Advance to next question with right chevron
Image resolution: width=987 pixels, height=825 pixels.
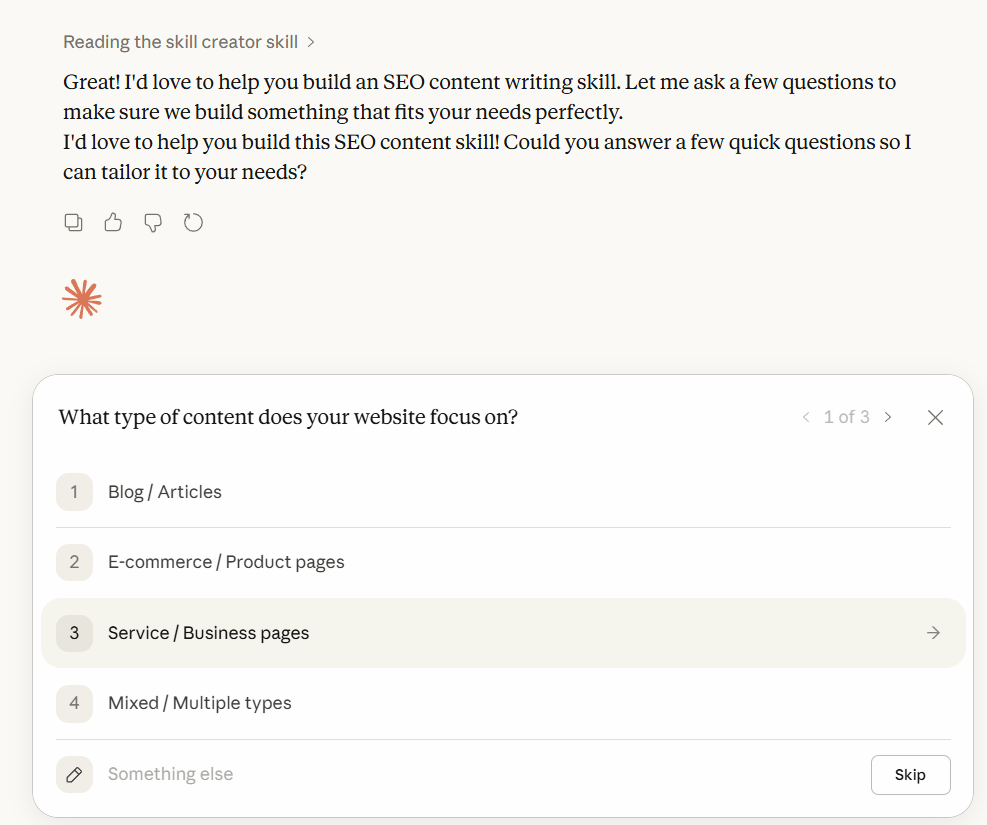coord(888,417)
